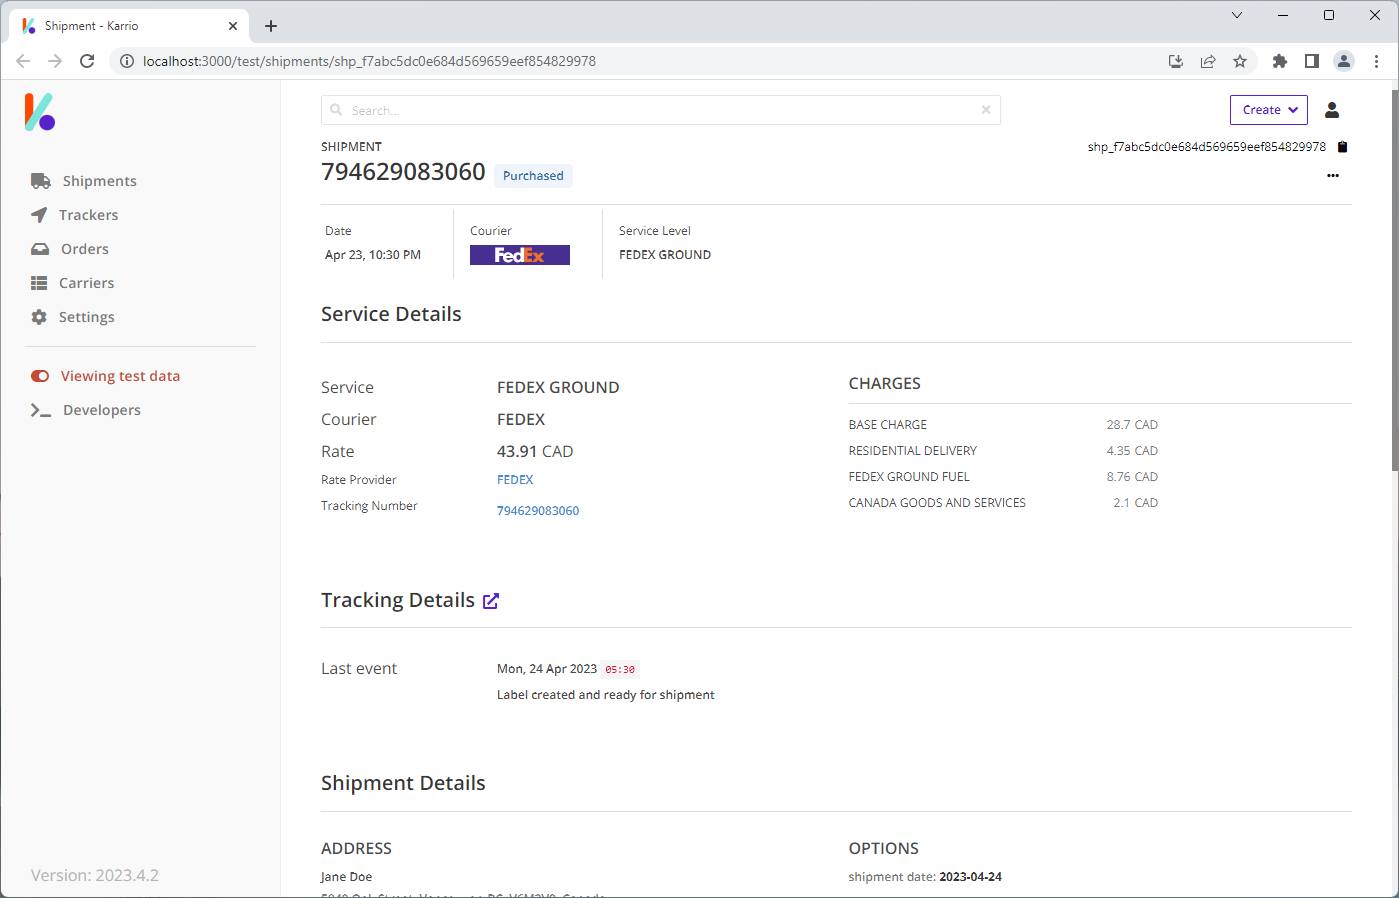Viewport: 1399px width, 898px height.
Task: Click the Purchased status tag
Action: click(x=533, y=176)
